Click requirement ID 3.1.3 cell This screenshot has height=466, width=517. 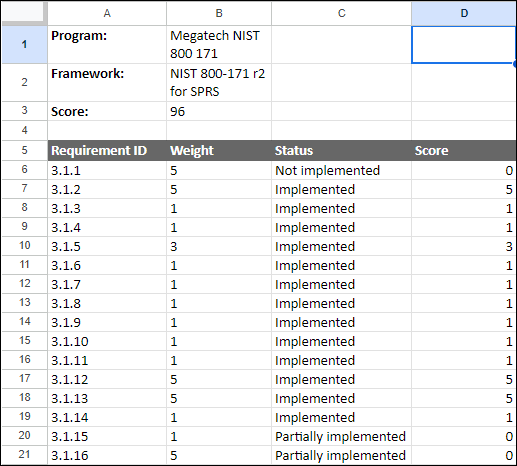pyautogui.click(x=107, y=208)
